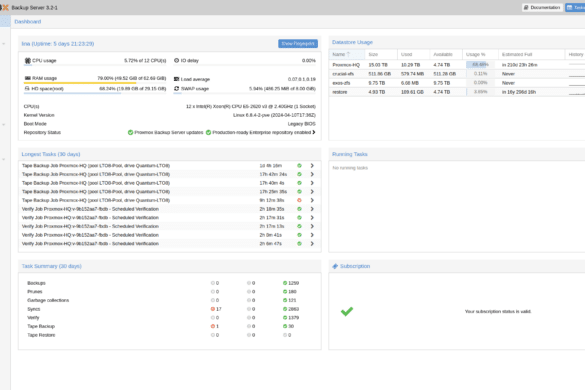Click the Show Fingerprint button
Image resolution: width=585 pixels, height=390 pixels.
(x=298, y=44)
